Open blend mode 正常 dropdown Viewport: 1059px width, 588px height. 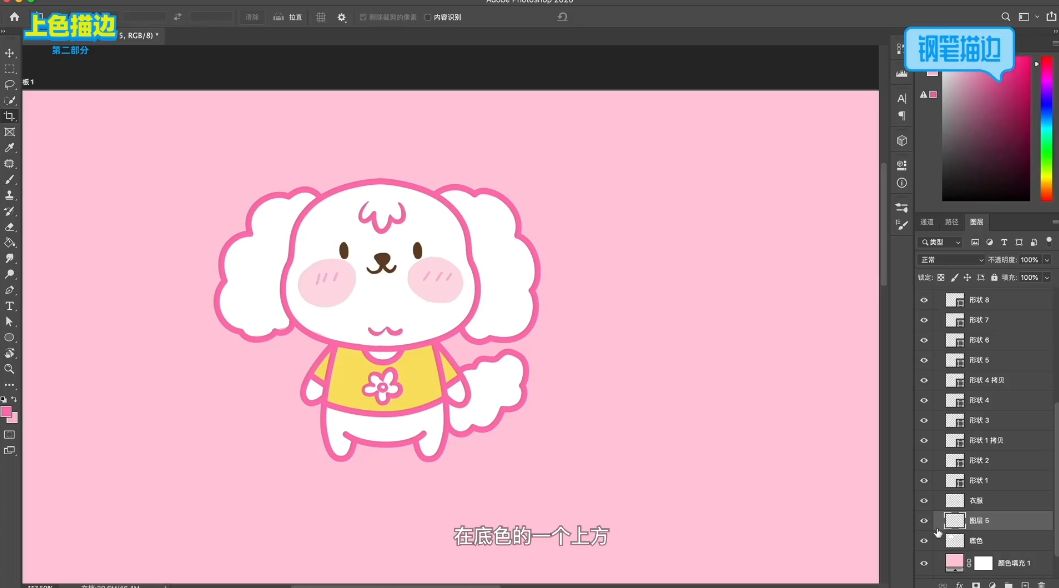coord(952,260)
